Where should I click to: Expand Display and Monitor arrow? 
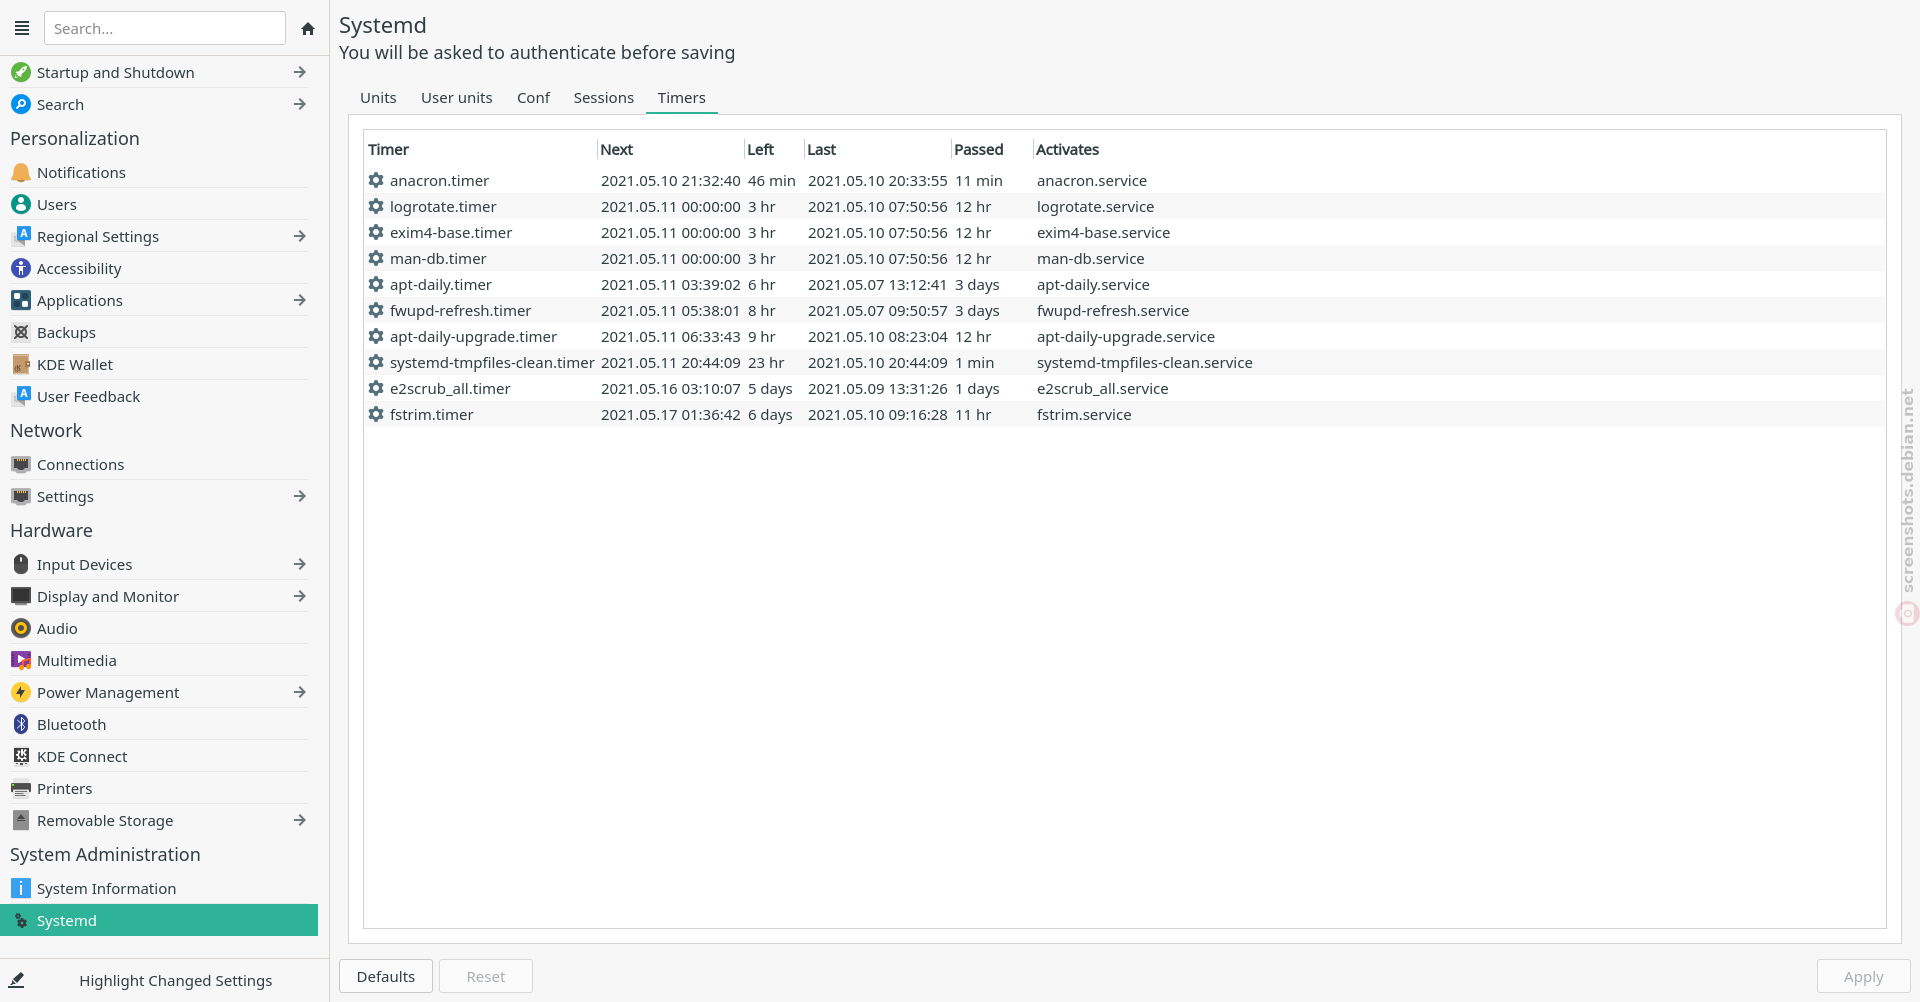(300, 596)
